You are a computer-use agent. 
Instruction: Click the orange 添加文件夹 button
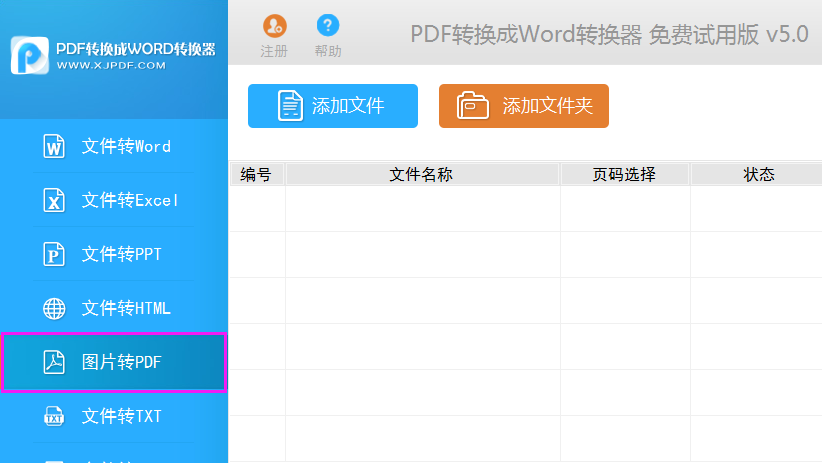[524, 106]
